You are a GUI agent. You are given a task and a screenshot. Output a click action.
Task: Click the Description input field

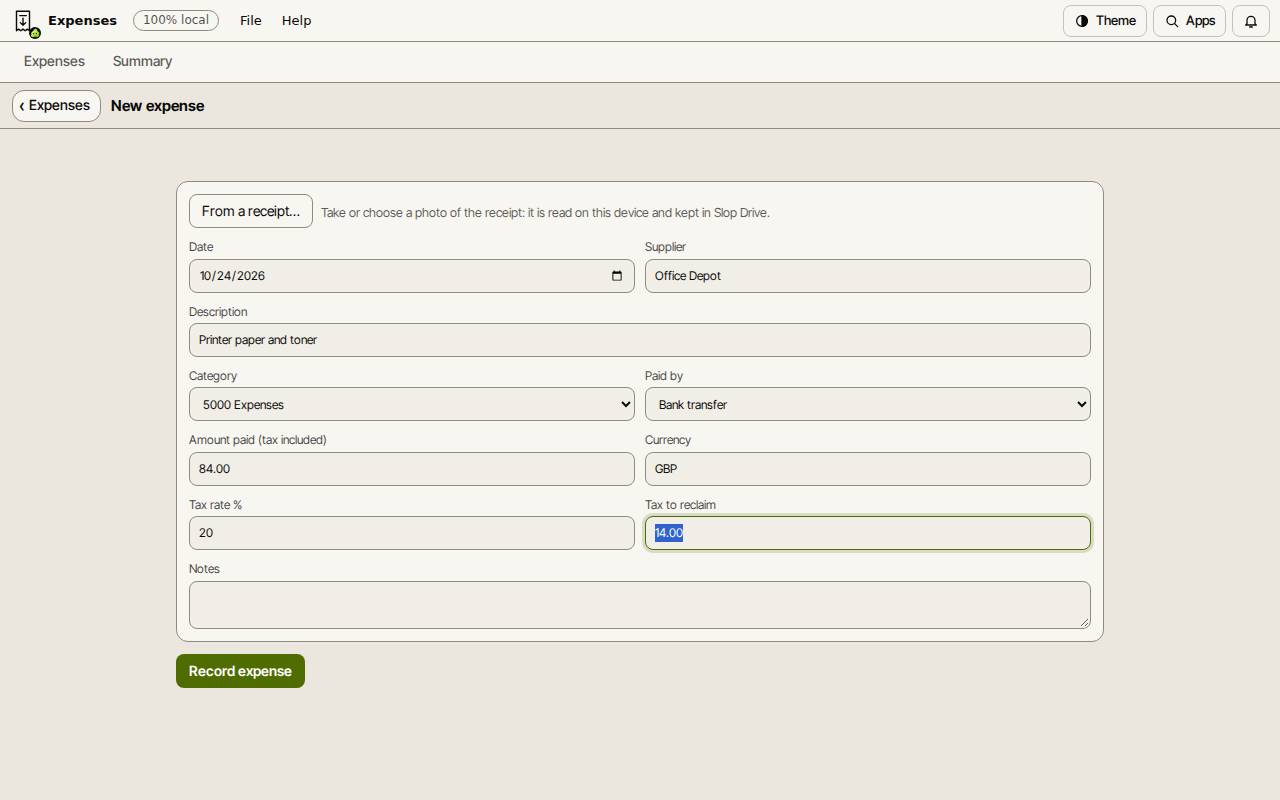click(x=640, y=340)
